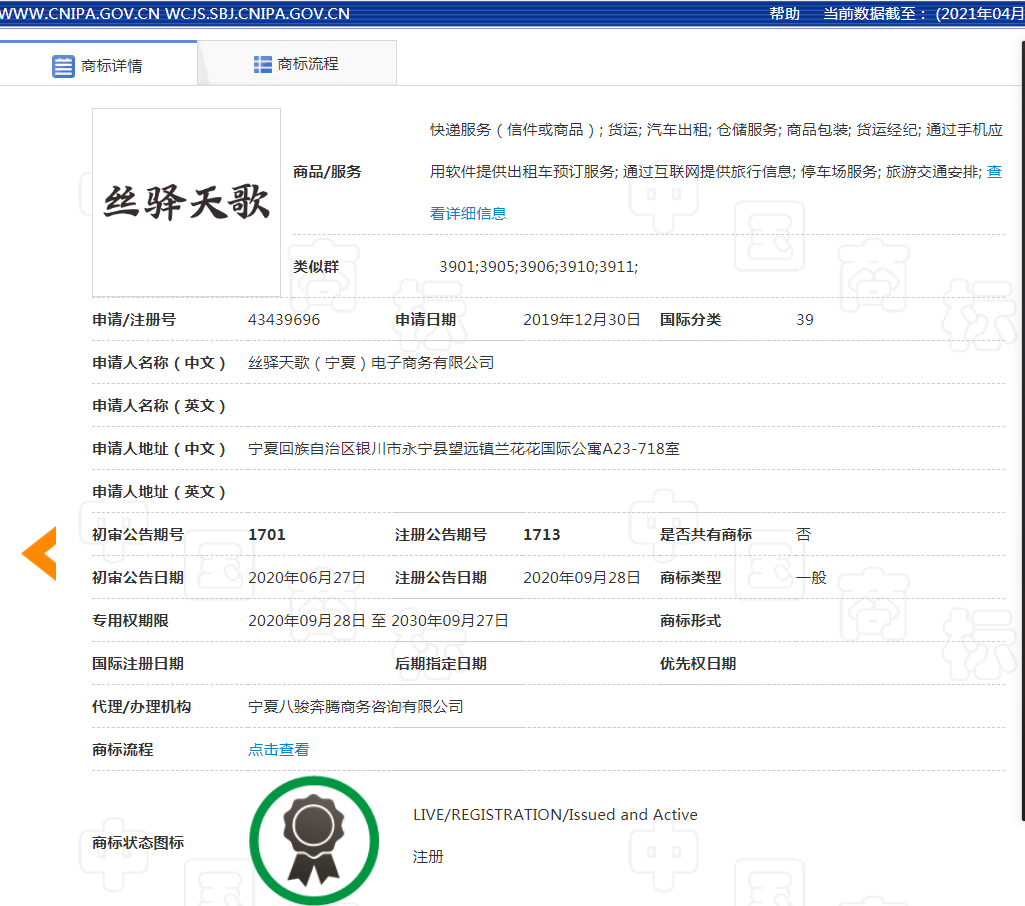Click applicant name 丝驿天歌（宁夏）电子商务有限公司
Image resolution: width=1025 pixels, height=906 pixels.
click(371, 363)
